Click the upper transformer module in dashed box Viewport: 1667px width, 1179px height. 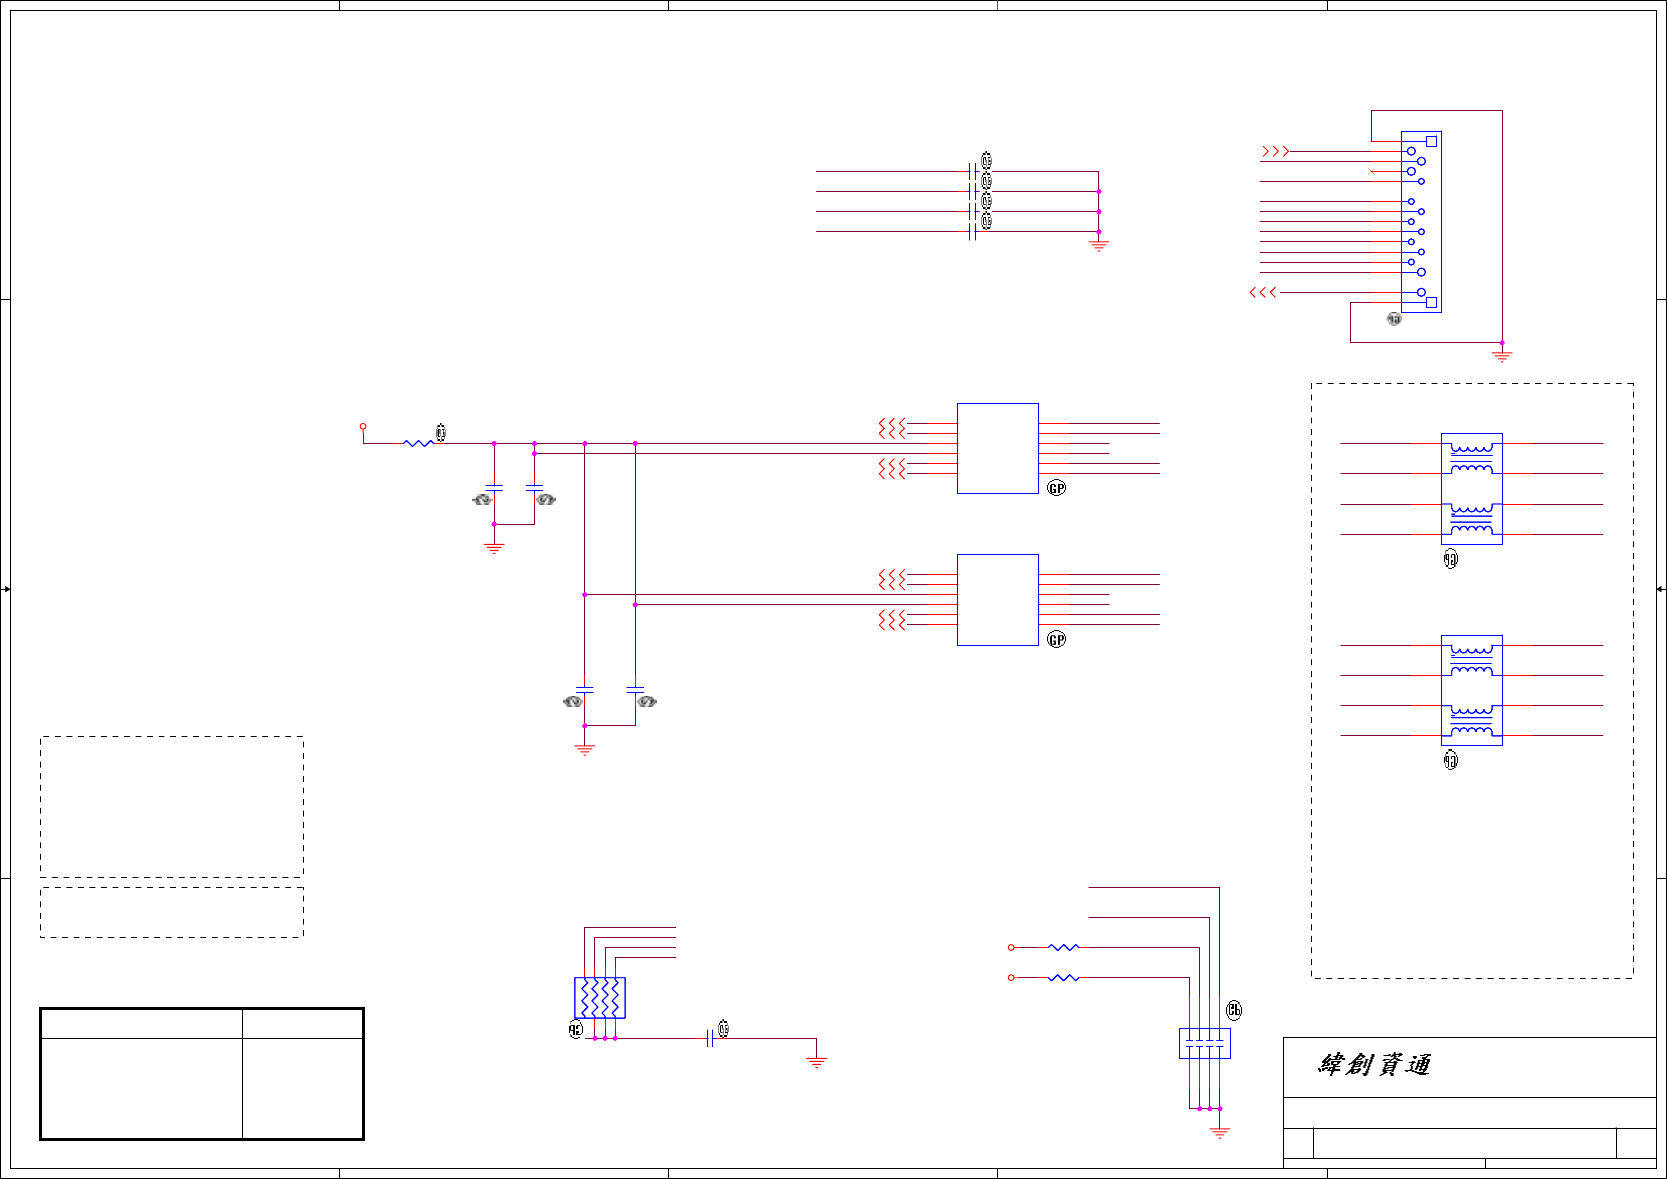coord(1471,488)
